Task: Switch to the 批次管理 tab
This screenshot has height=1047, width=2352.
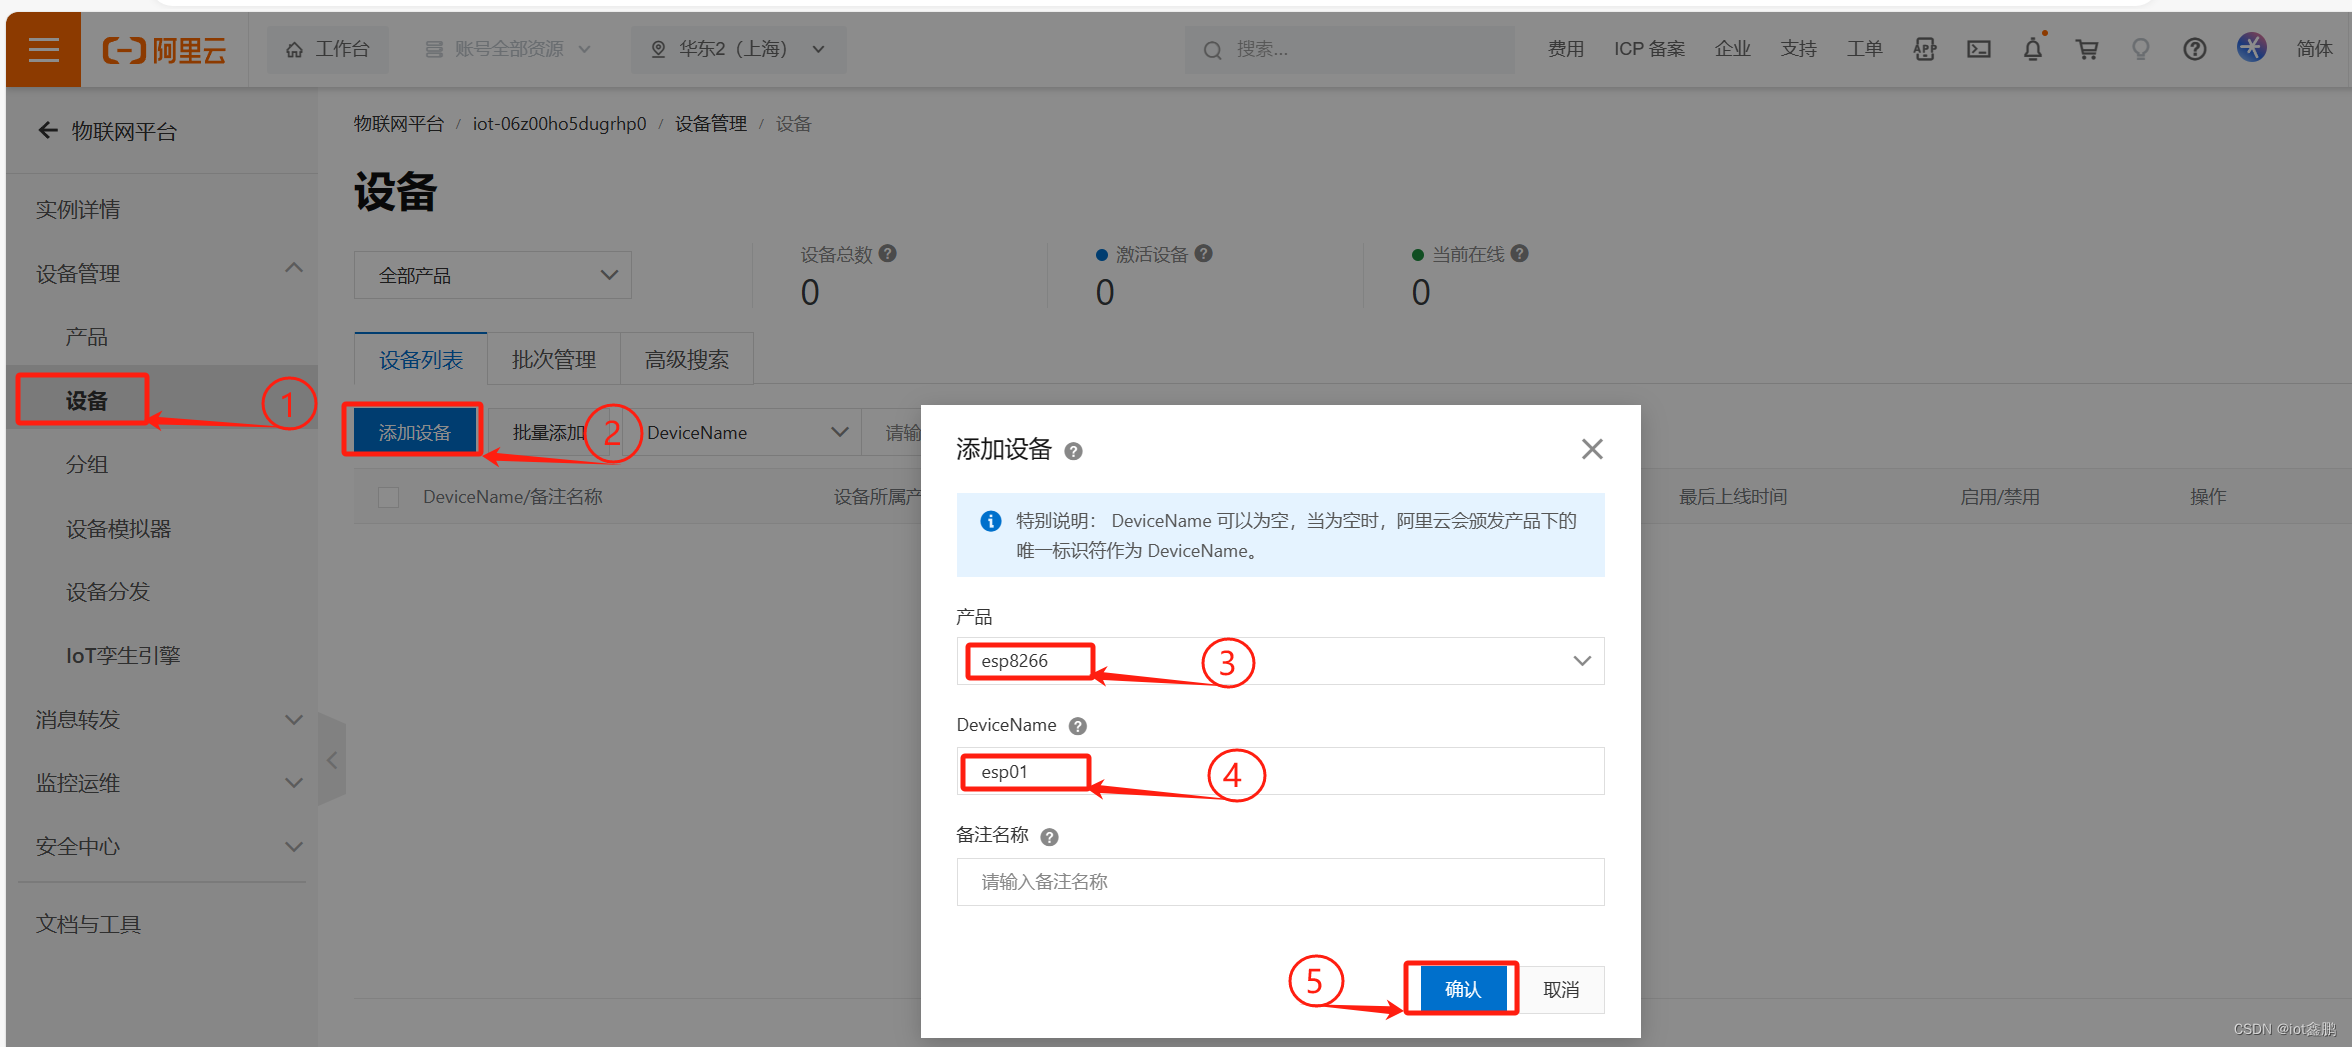Action: tap(554, 359)
